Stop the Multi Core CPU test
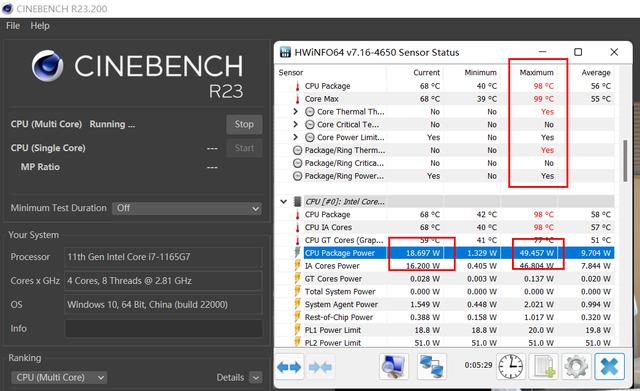The image size is (640, 391). coord(244,124)
